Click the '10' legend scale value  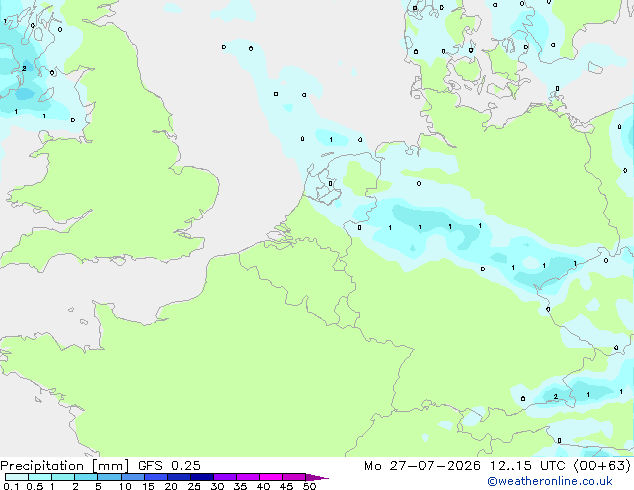pyautogui.click(x=125, y=486)
